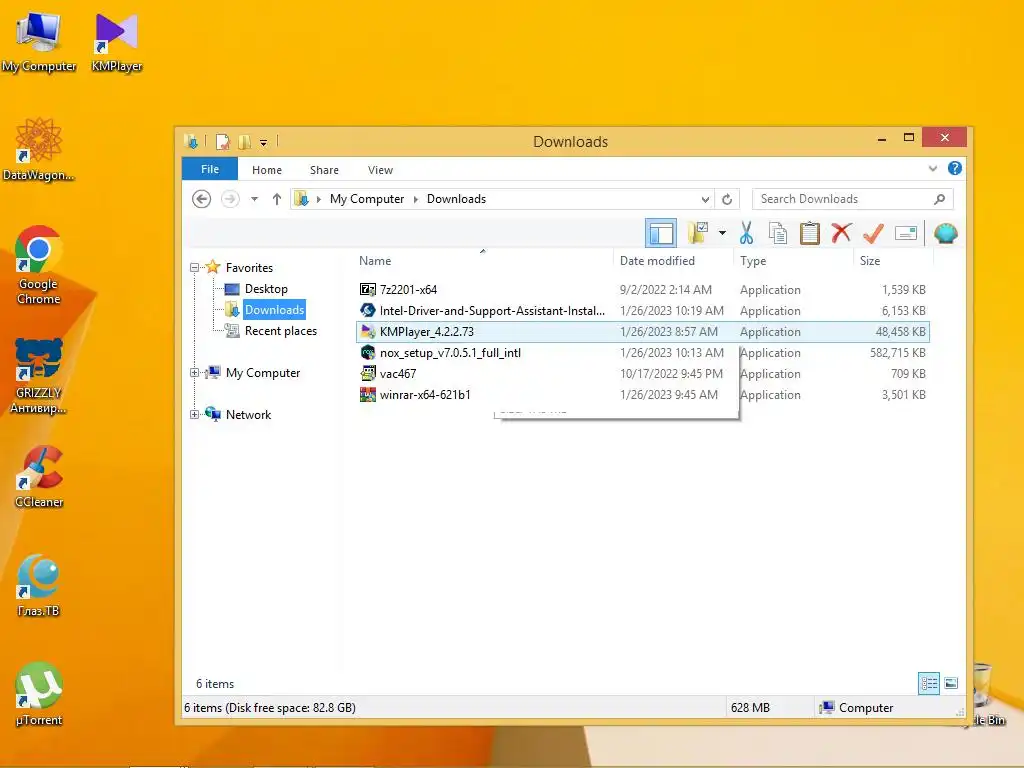Switch to large icons view in the status bar
The height and width of the screenshot is (768, 1024).
pyautogui.click(x=951, y=683)
